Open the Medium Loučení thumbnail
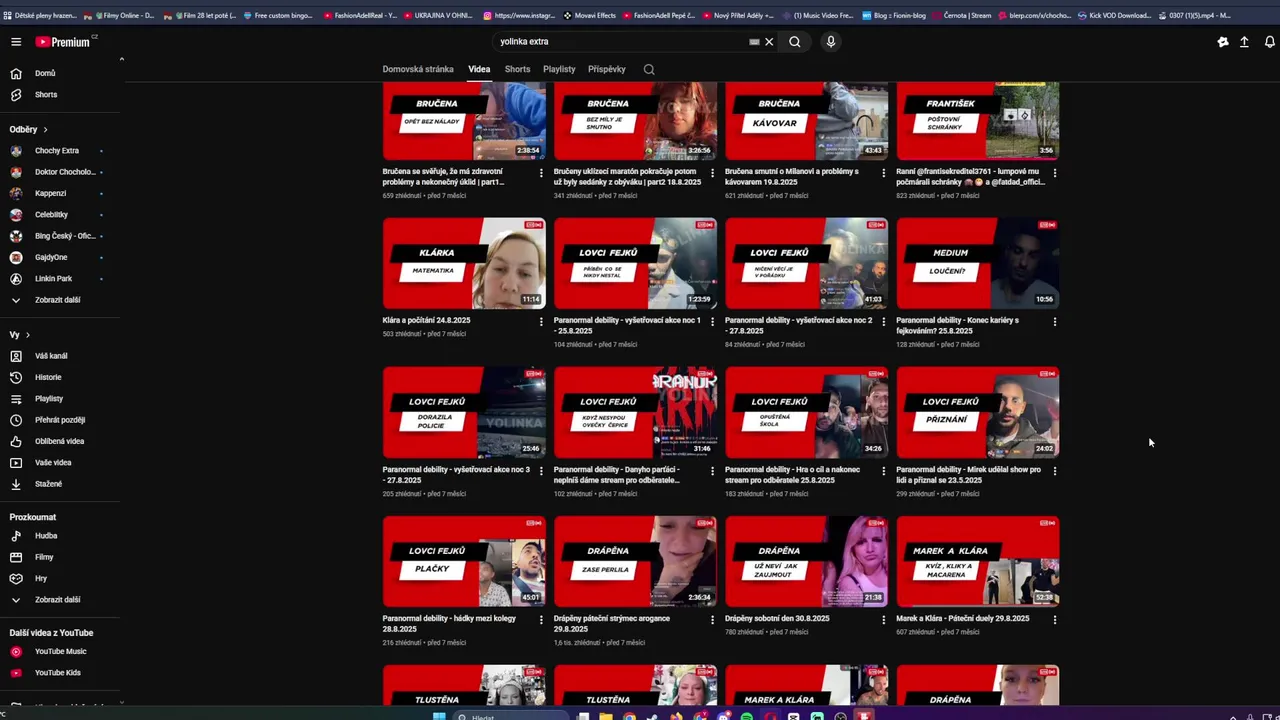This screenshot has height=720, width=1280. 978,263
